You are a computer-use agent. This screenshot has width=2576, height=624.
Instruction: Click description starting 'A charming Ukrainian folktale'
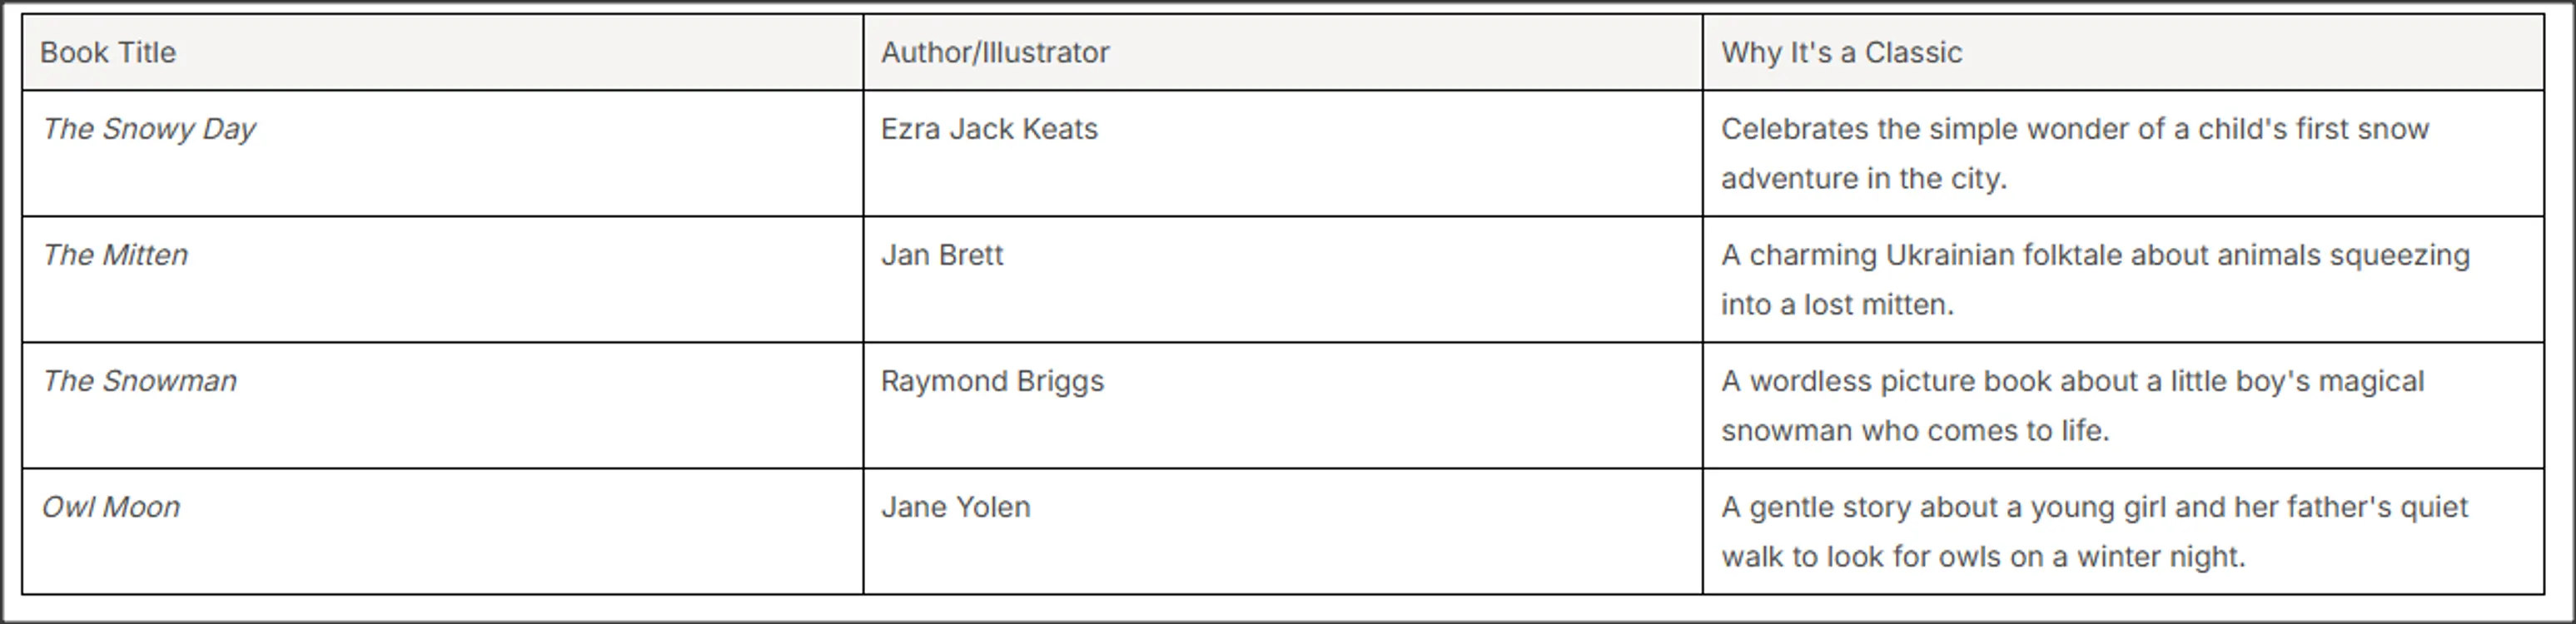coord(2095,255)
